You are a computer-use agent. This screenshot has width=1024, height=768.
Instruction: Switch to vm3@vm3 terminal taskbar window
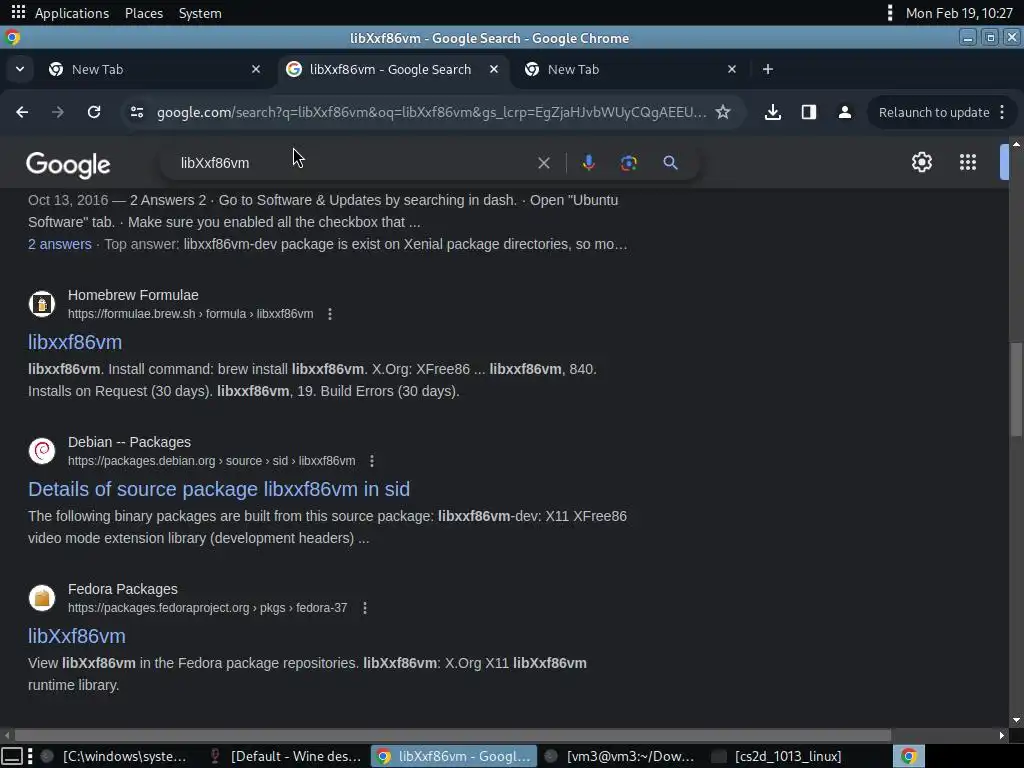[620, 756]
